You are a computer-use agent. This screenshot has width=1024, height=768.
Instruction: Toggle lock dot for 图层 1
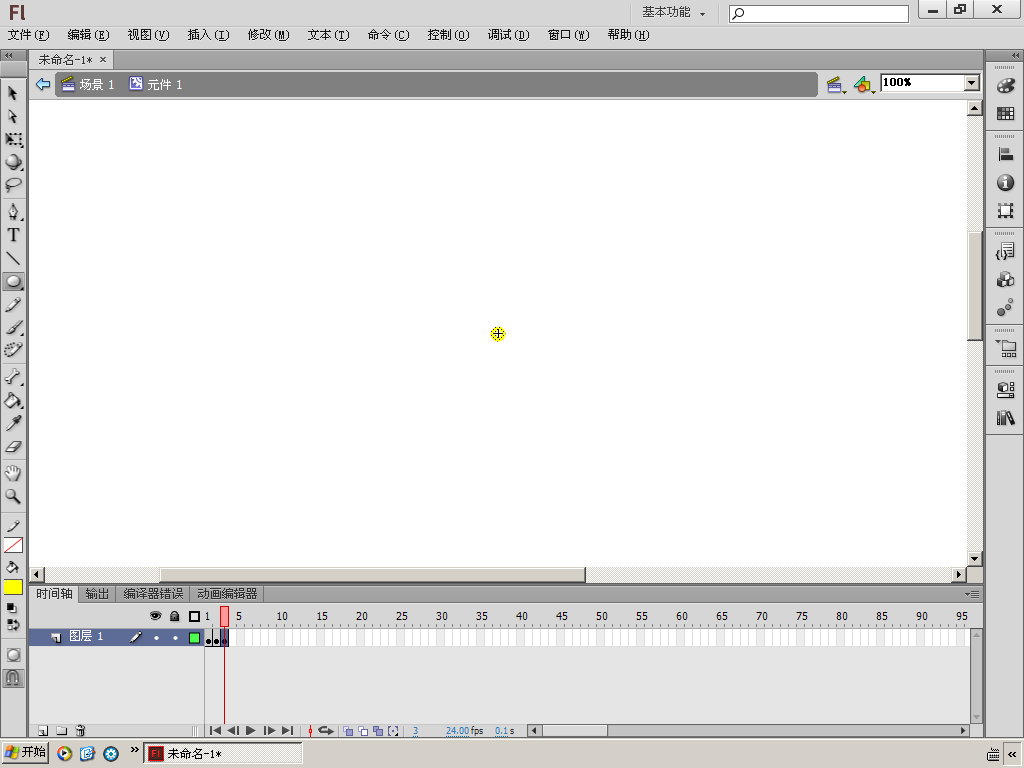pyautogui.click(x=175, y=637)
